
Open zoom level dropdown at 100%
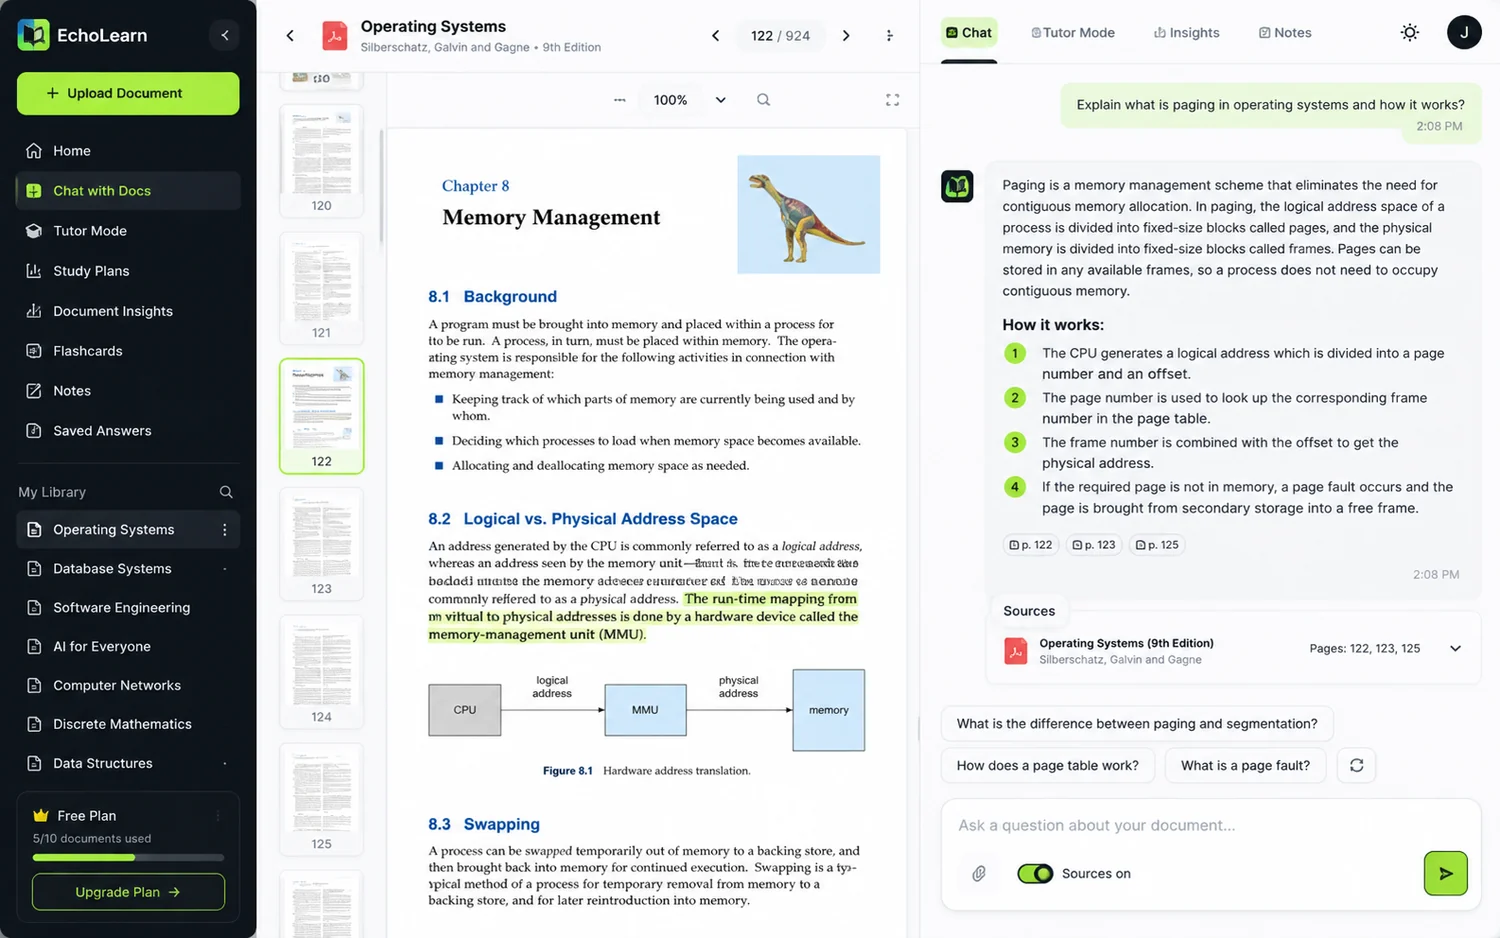tap(720, 100)
